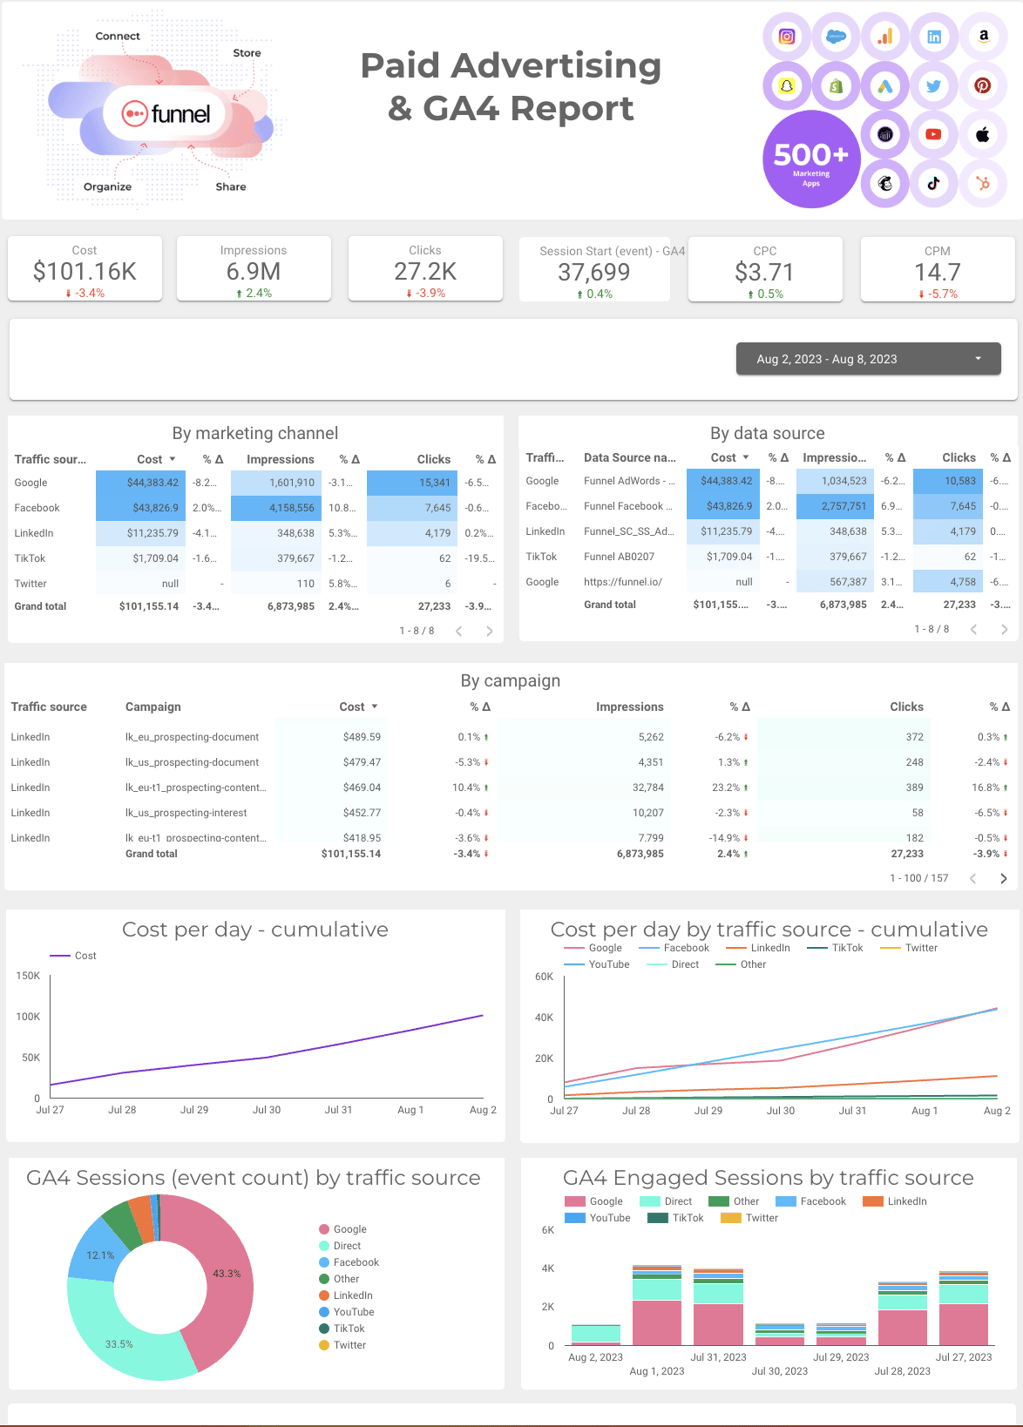Select the Shopify integration icon
This screenshot has height=1427, width=1023.
click(835, 86)
